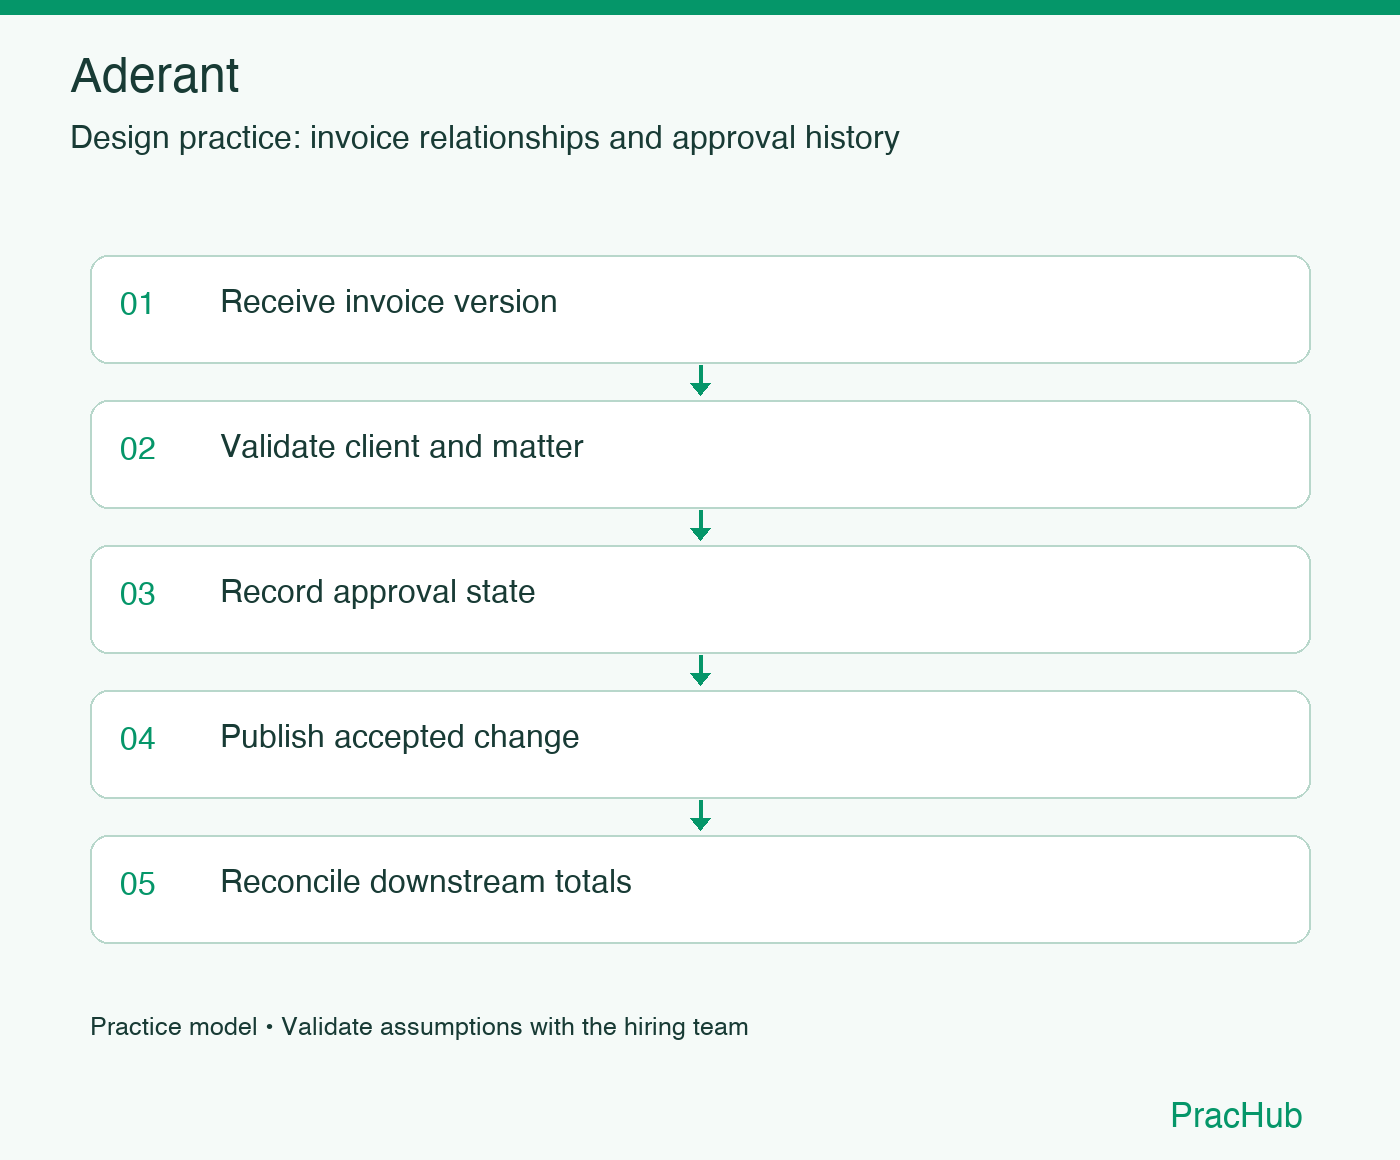The height and width of the screenshot is (1160, 1400).
Task: Open the PracHub brand link
Action: (x=1236, y=1115)
